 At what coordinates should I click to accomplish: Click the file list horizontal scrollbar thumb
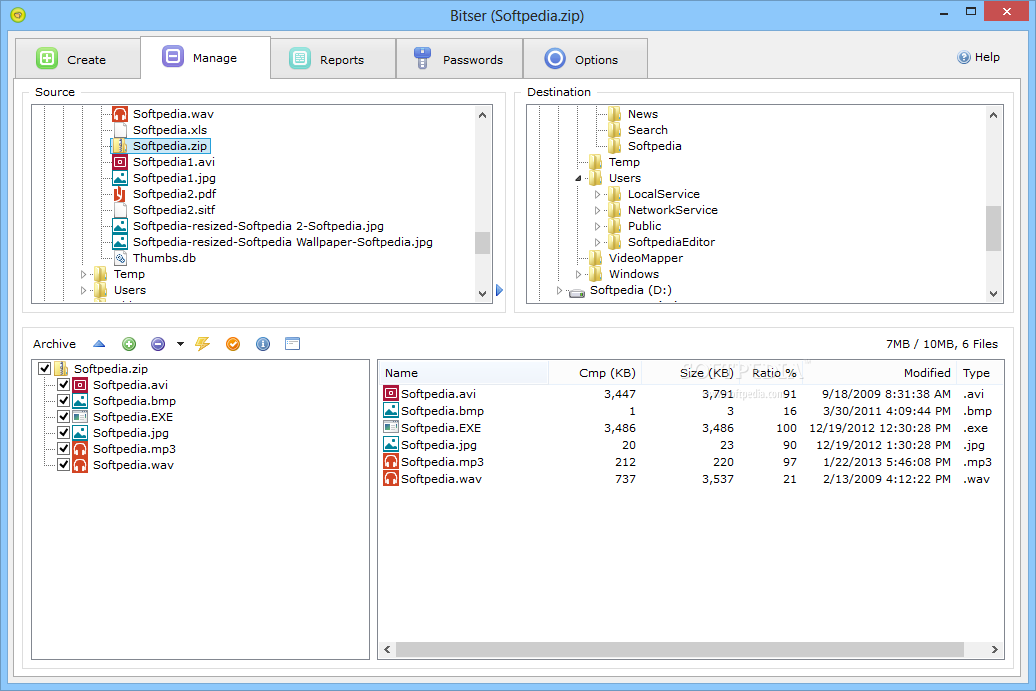679,649
